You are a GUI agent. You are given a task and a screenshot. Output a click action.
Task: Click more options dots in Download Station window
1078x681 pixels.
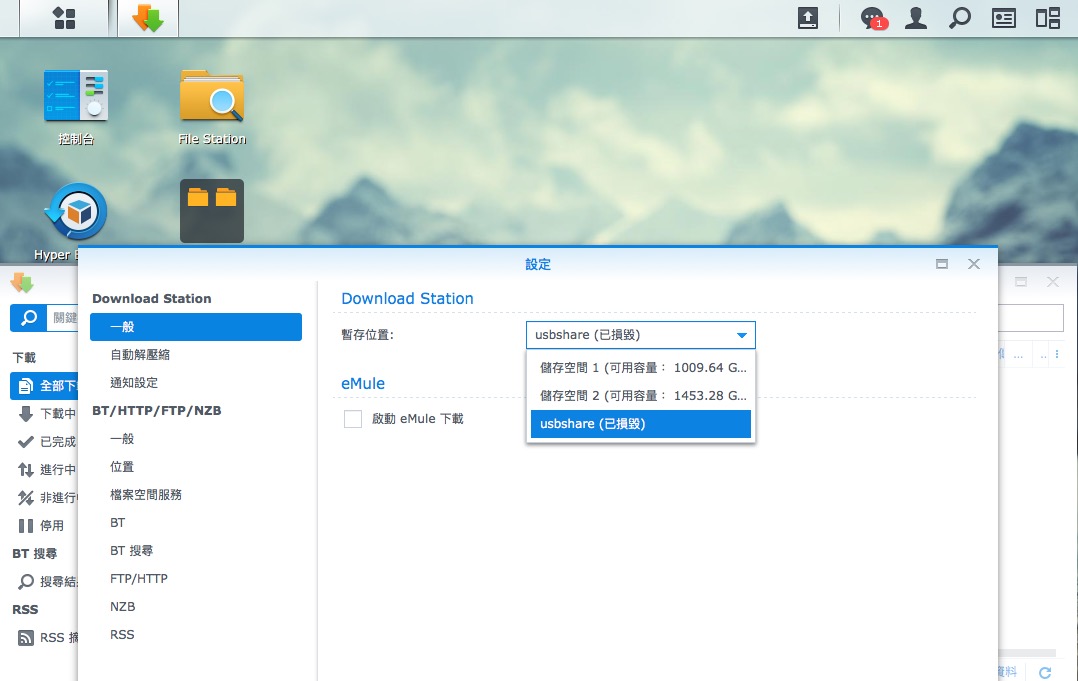1057,355
